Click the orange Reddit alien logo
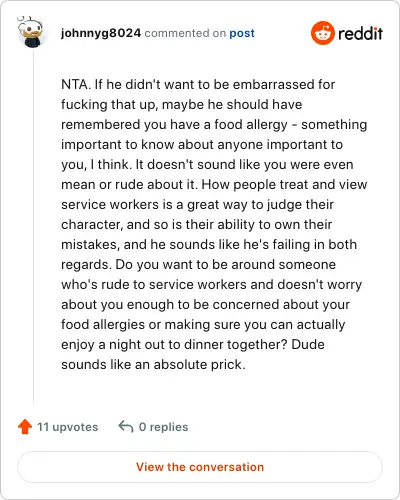 (322, 33)
